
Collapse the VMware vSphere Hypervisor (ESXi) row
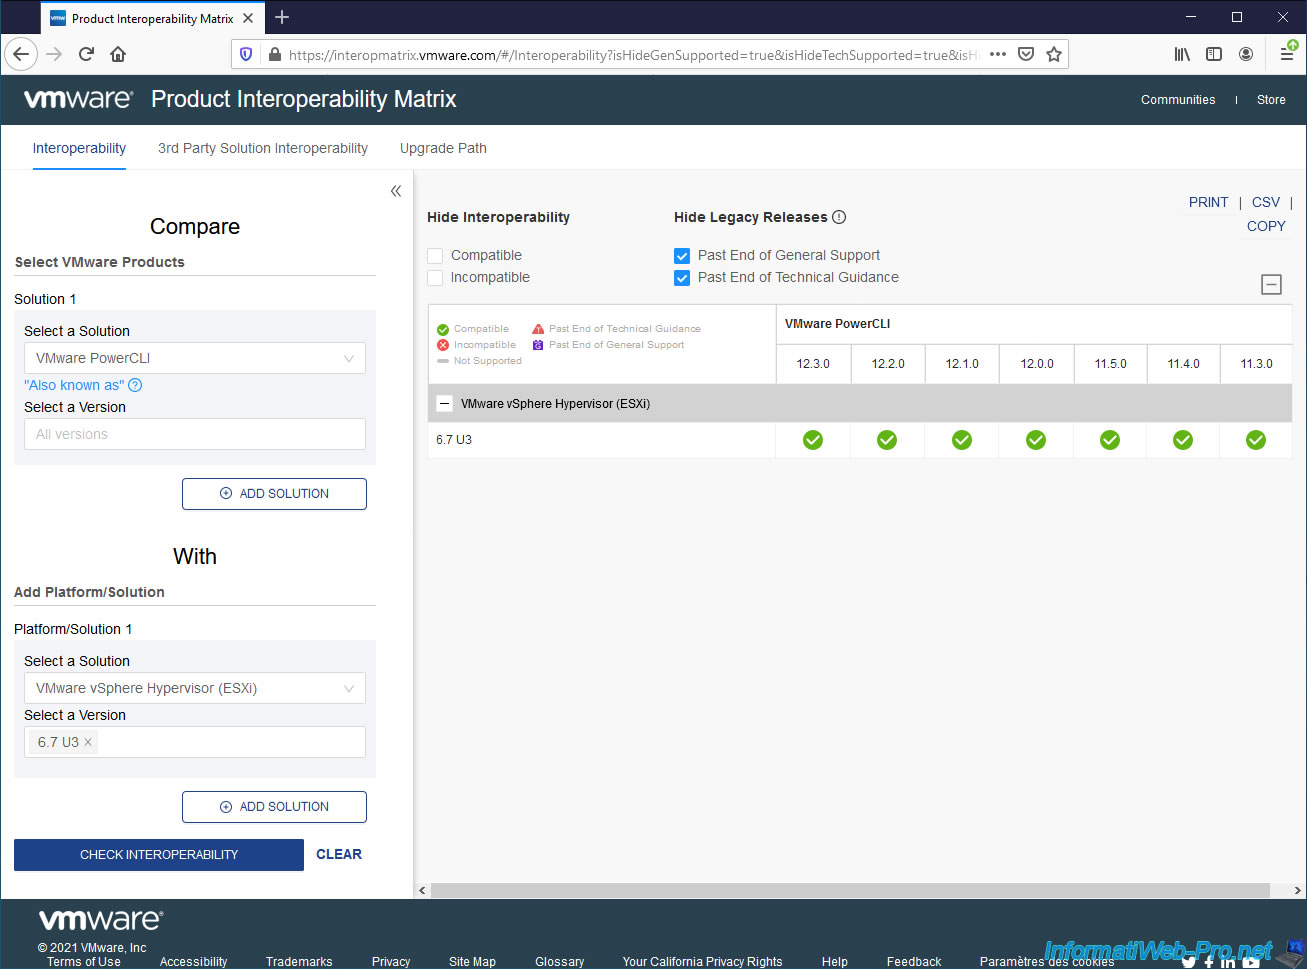click(444, 404)
